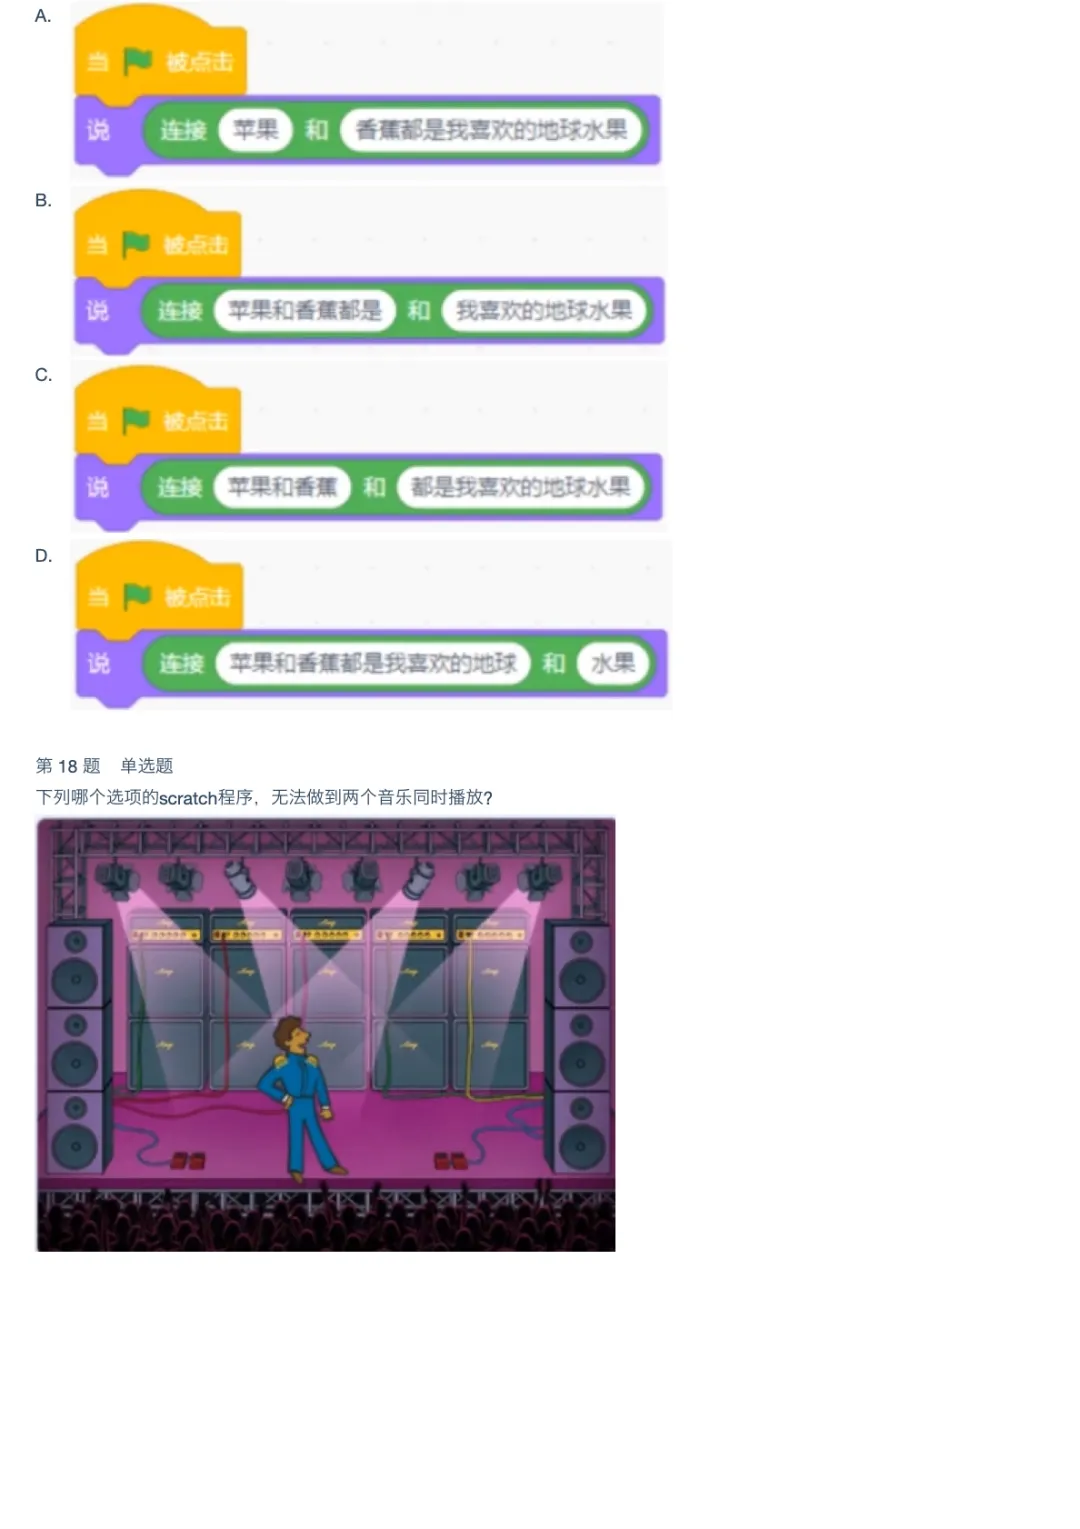Click the green flag in option A's hat block
This screenshot has width=1080, height=1529.
click(137, 62)
